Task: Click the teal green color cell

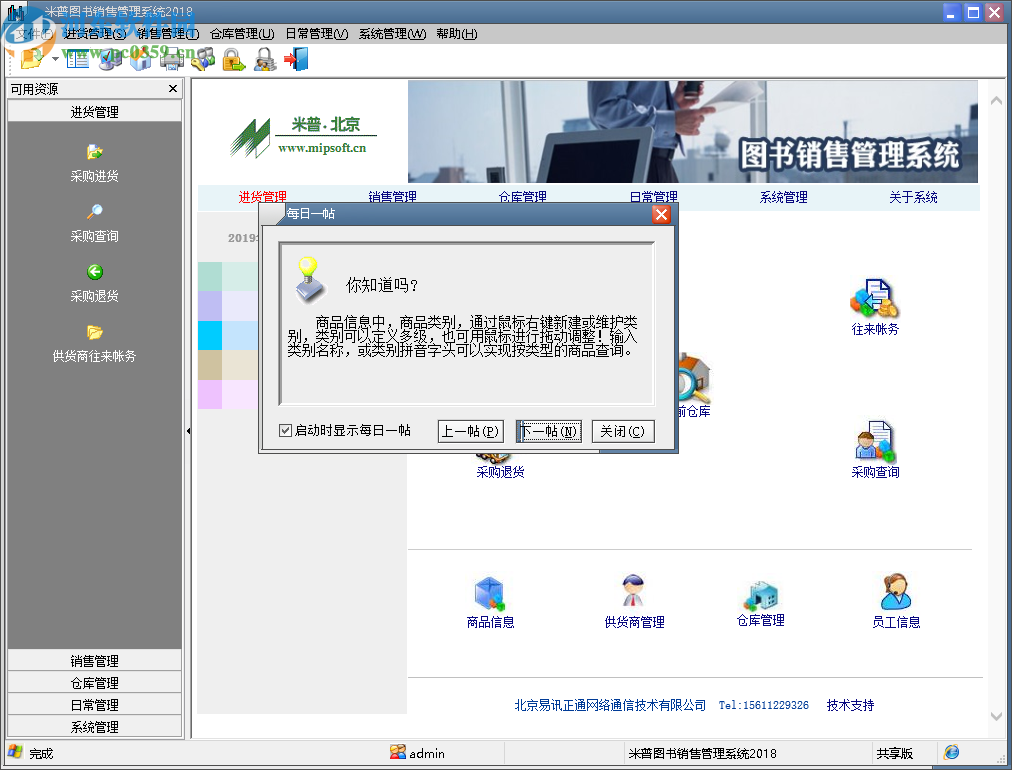Action: click(210, 276)
